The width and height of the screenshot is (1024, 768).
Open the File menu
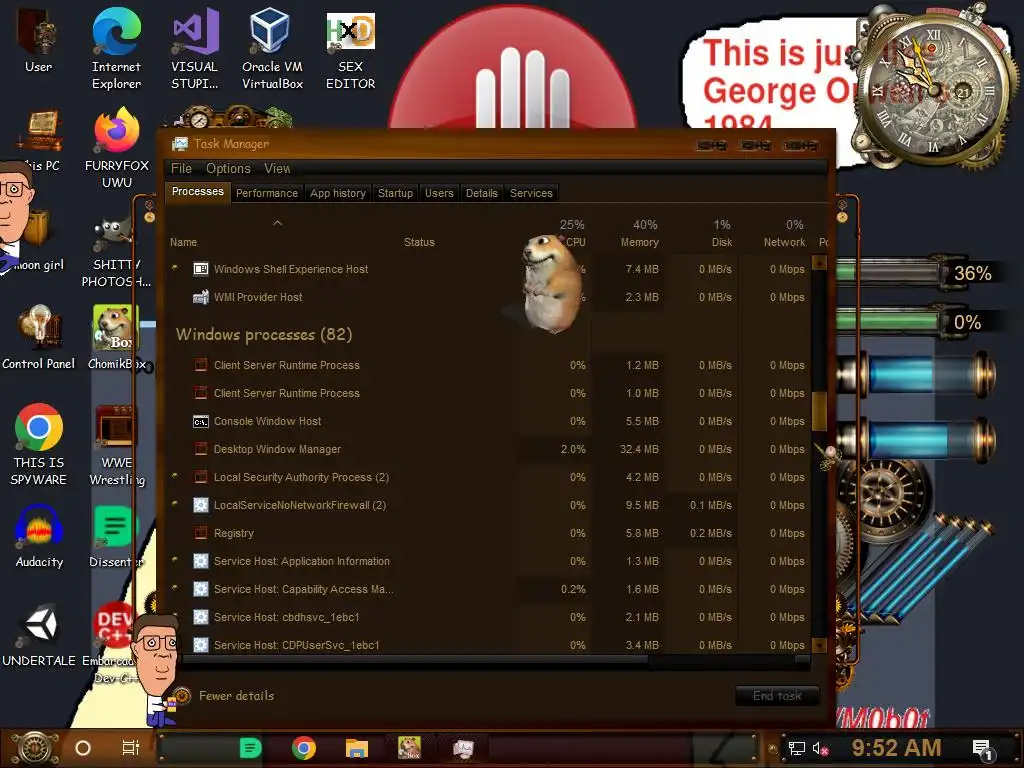(182, 168)
